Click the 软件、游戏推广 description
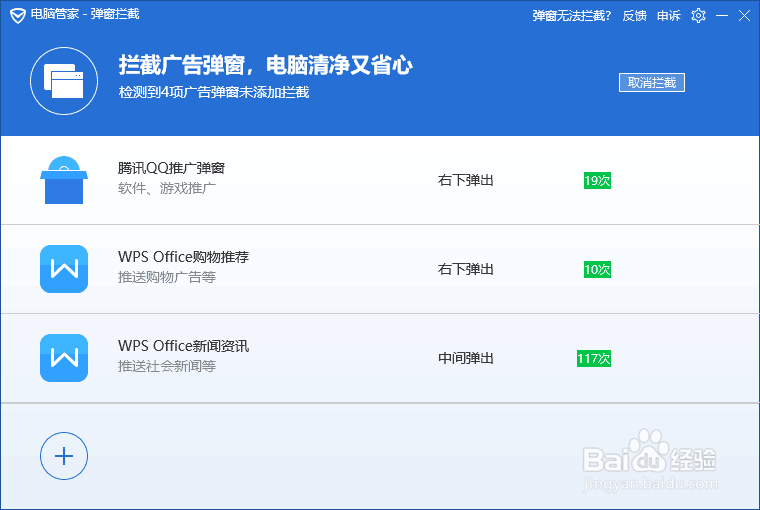The image size is (760, 510). tap(167, 188)
